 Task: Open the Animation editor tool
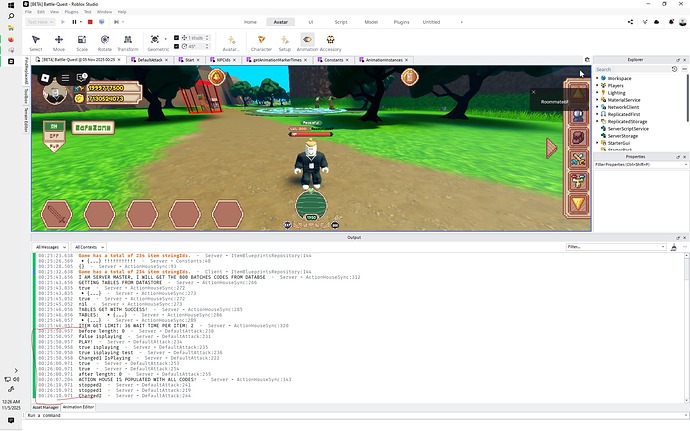click(307, 43)
